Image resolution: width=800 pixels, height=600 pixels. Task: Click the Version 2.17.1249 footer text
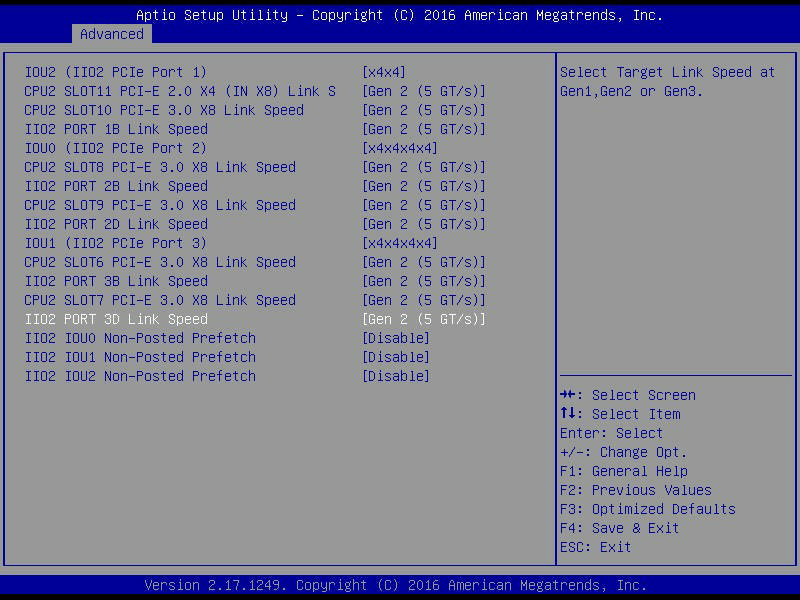pyautogui.click(x=395, y=585)
